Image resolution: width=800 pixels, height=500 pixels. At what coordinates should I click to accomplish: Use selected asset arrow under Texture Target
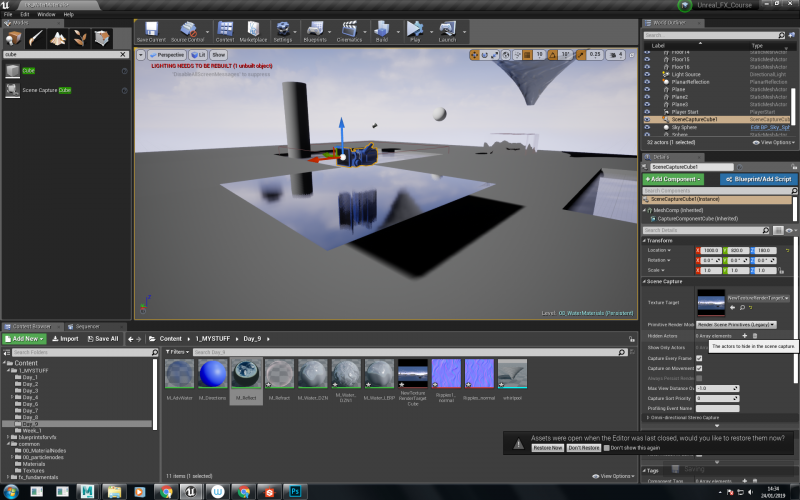point(733,308)
